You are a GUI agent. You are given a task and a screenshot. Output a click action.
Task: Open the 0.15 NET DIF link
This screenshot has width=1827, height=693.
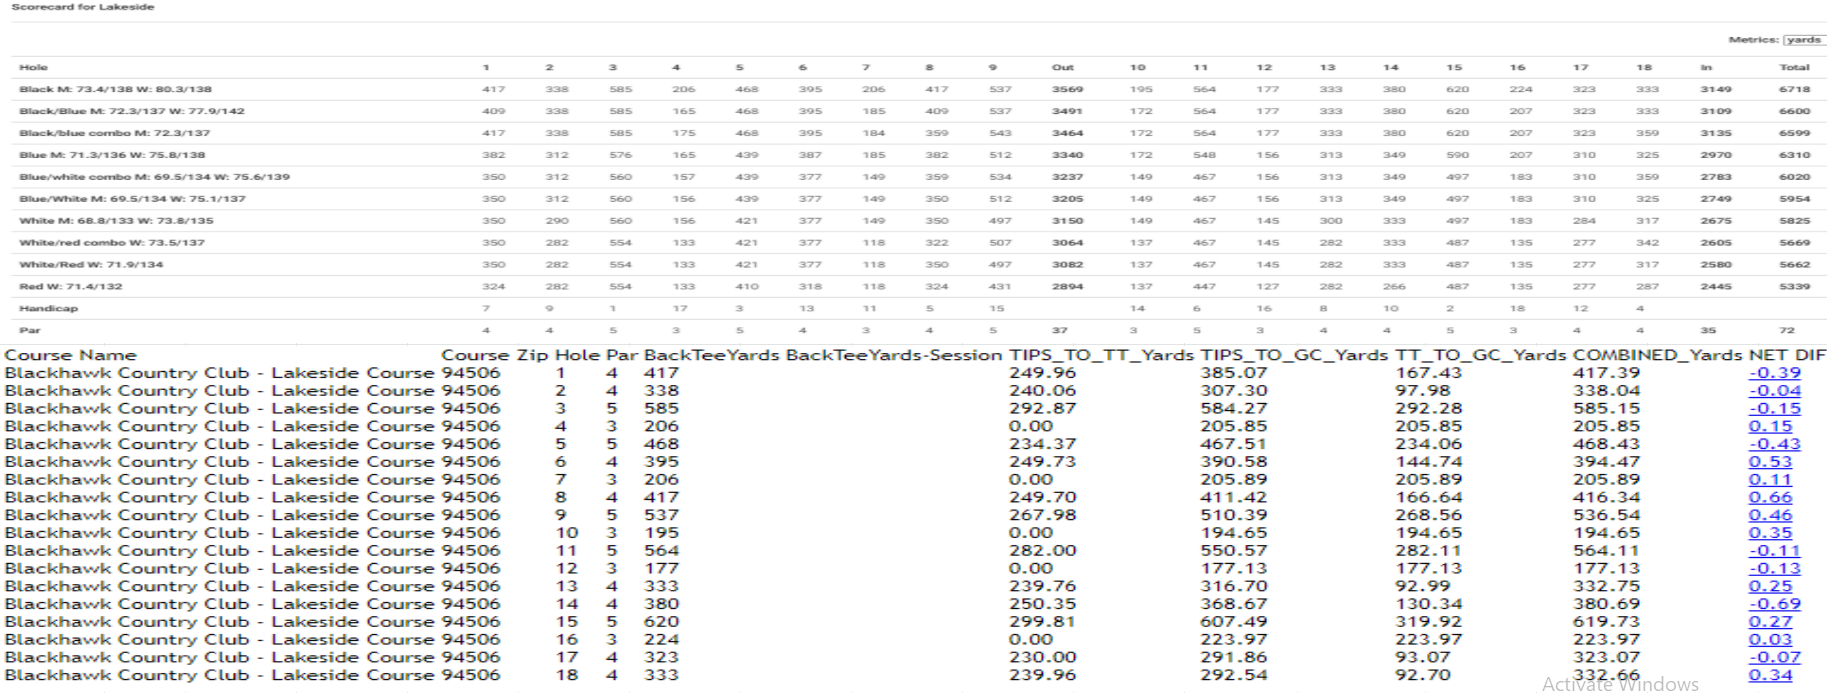coord(1770,426)
